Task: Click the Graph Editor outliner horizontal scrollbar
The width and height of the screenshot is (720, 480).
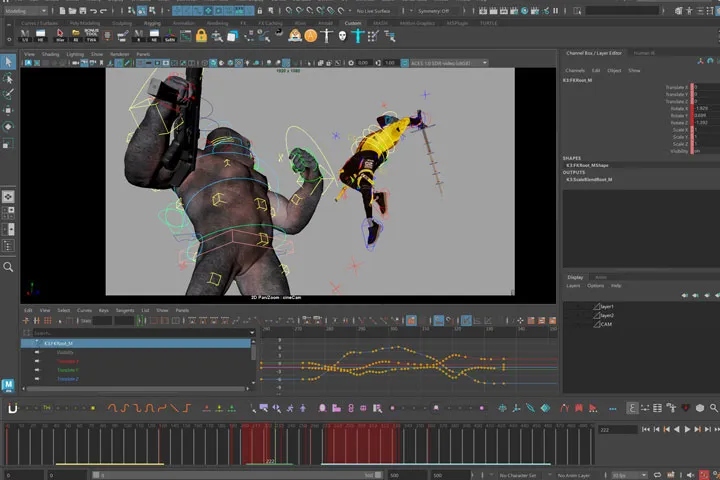Action: click(136, 389)
